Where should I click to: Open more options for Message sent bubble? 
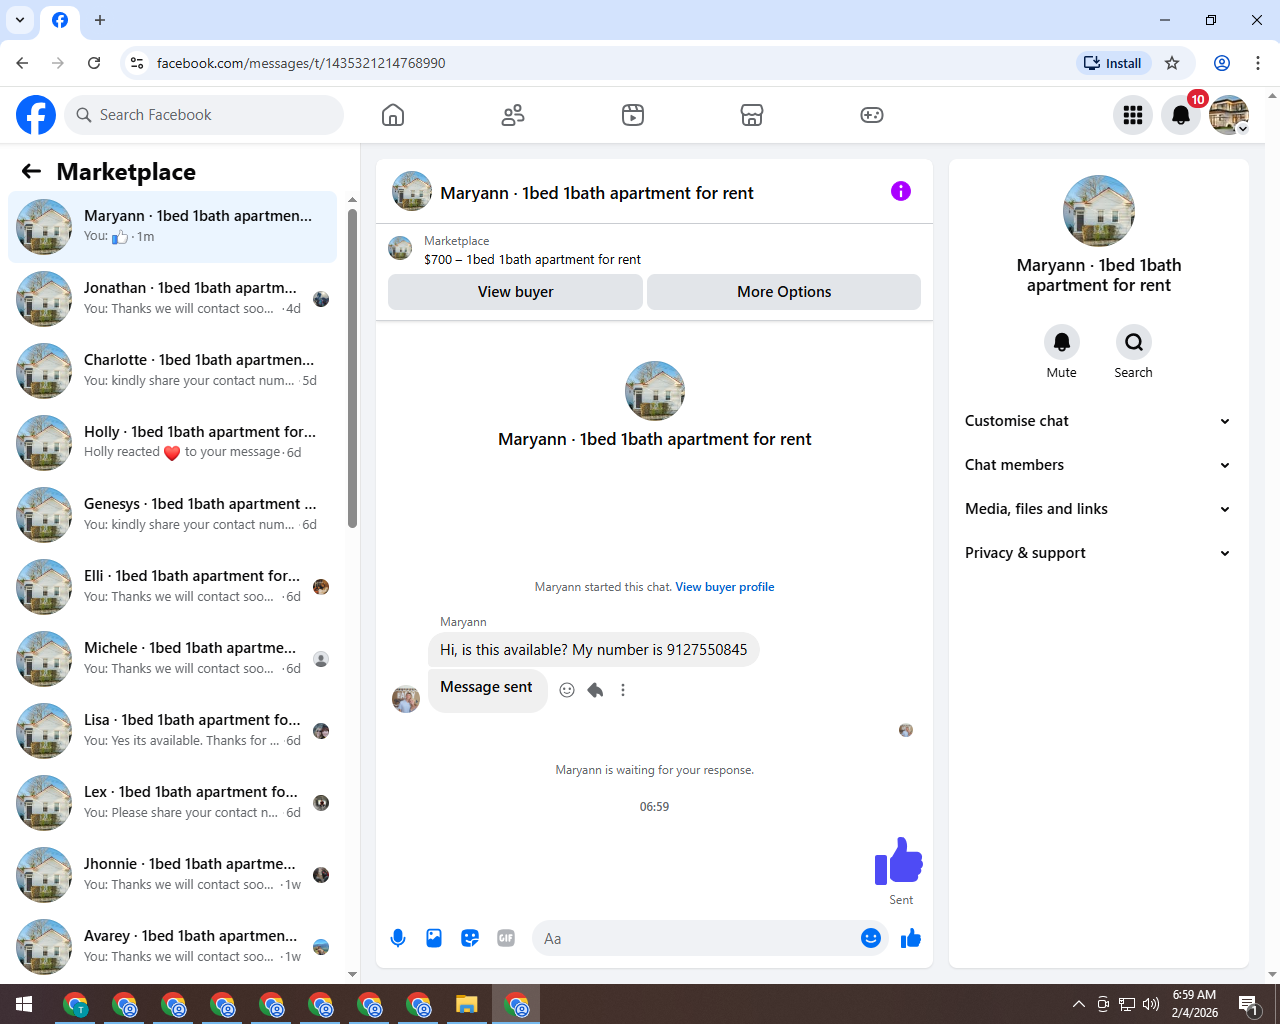623,690
